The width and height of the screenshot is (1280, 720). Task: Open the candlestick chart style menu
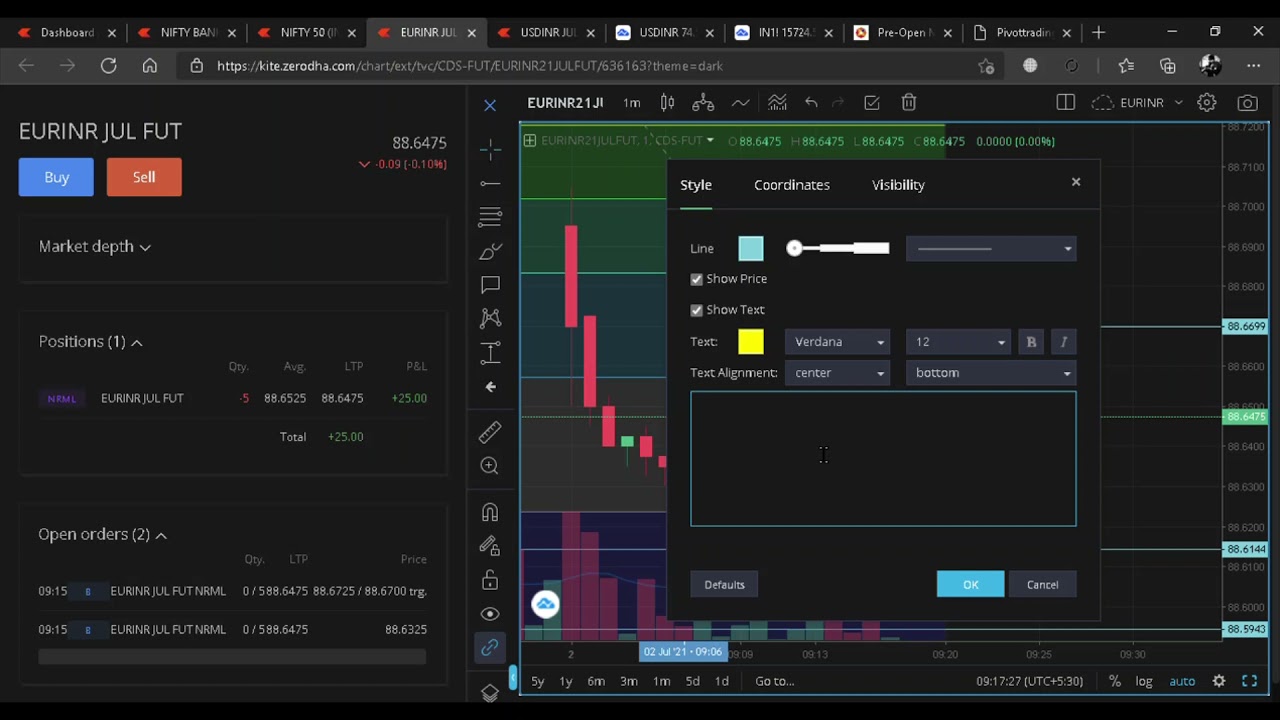(667, 103)
